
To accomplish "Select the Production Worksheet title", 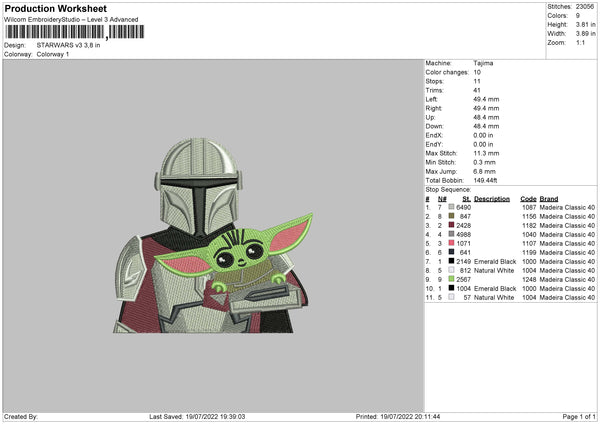I will pyautogui.click(x=55, y=8).
